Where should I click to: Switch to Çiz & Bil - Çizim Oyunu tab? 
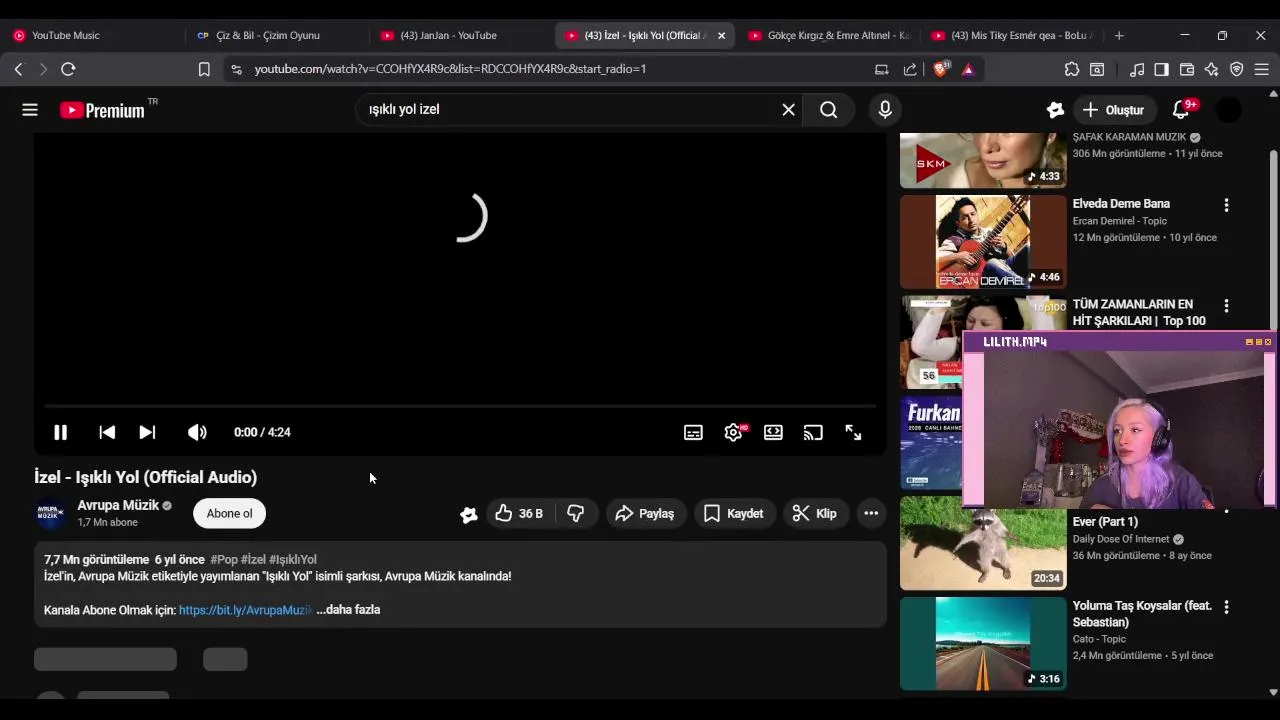[x=276, y=35]
